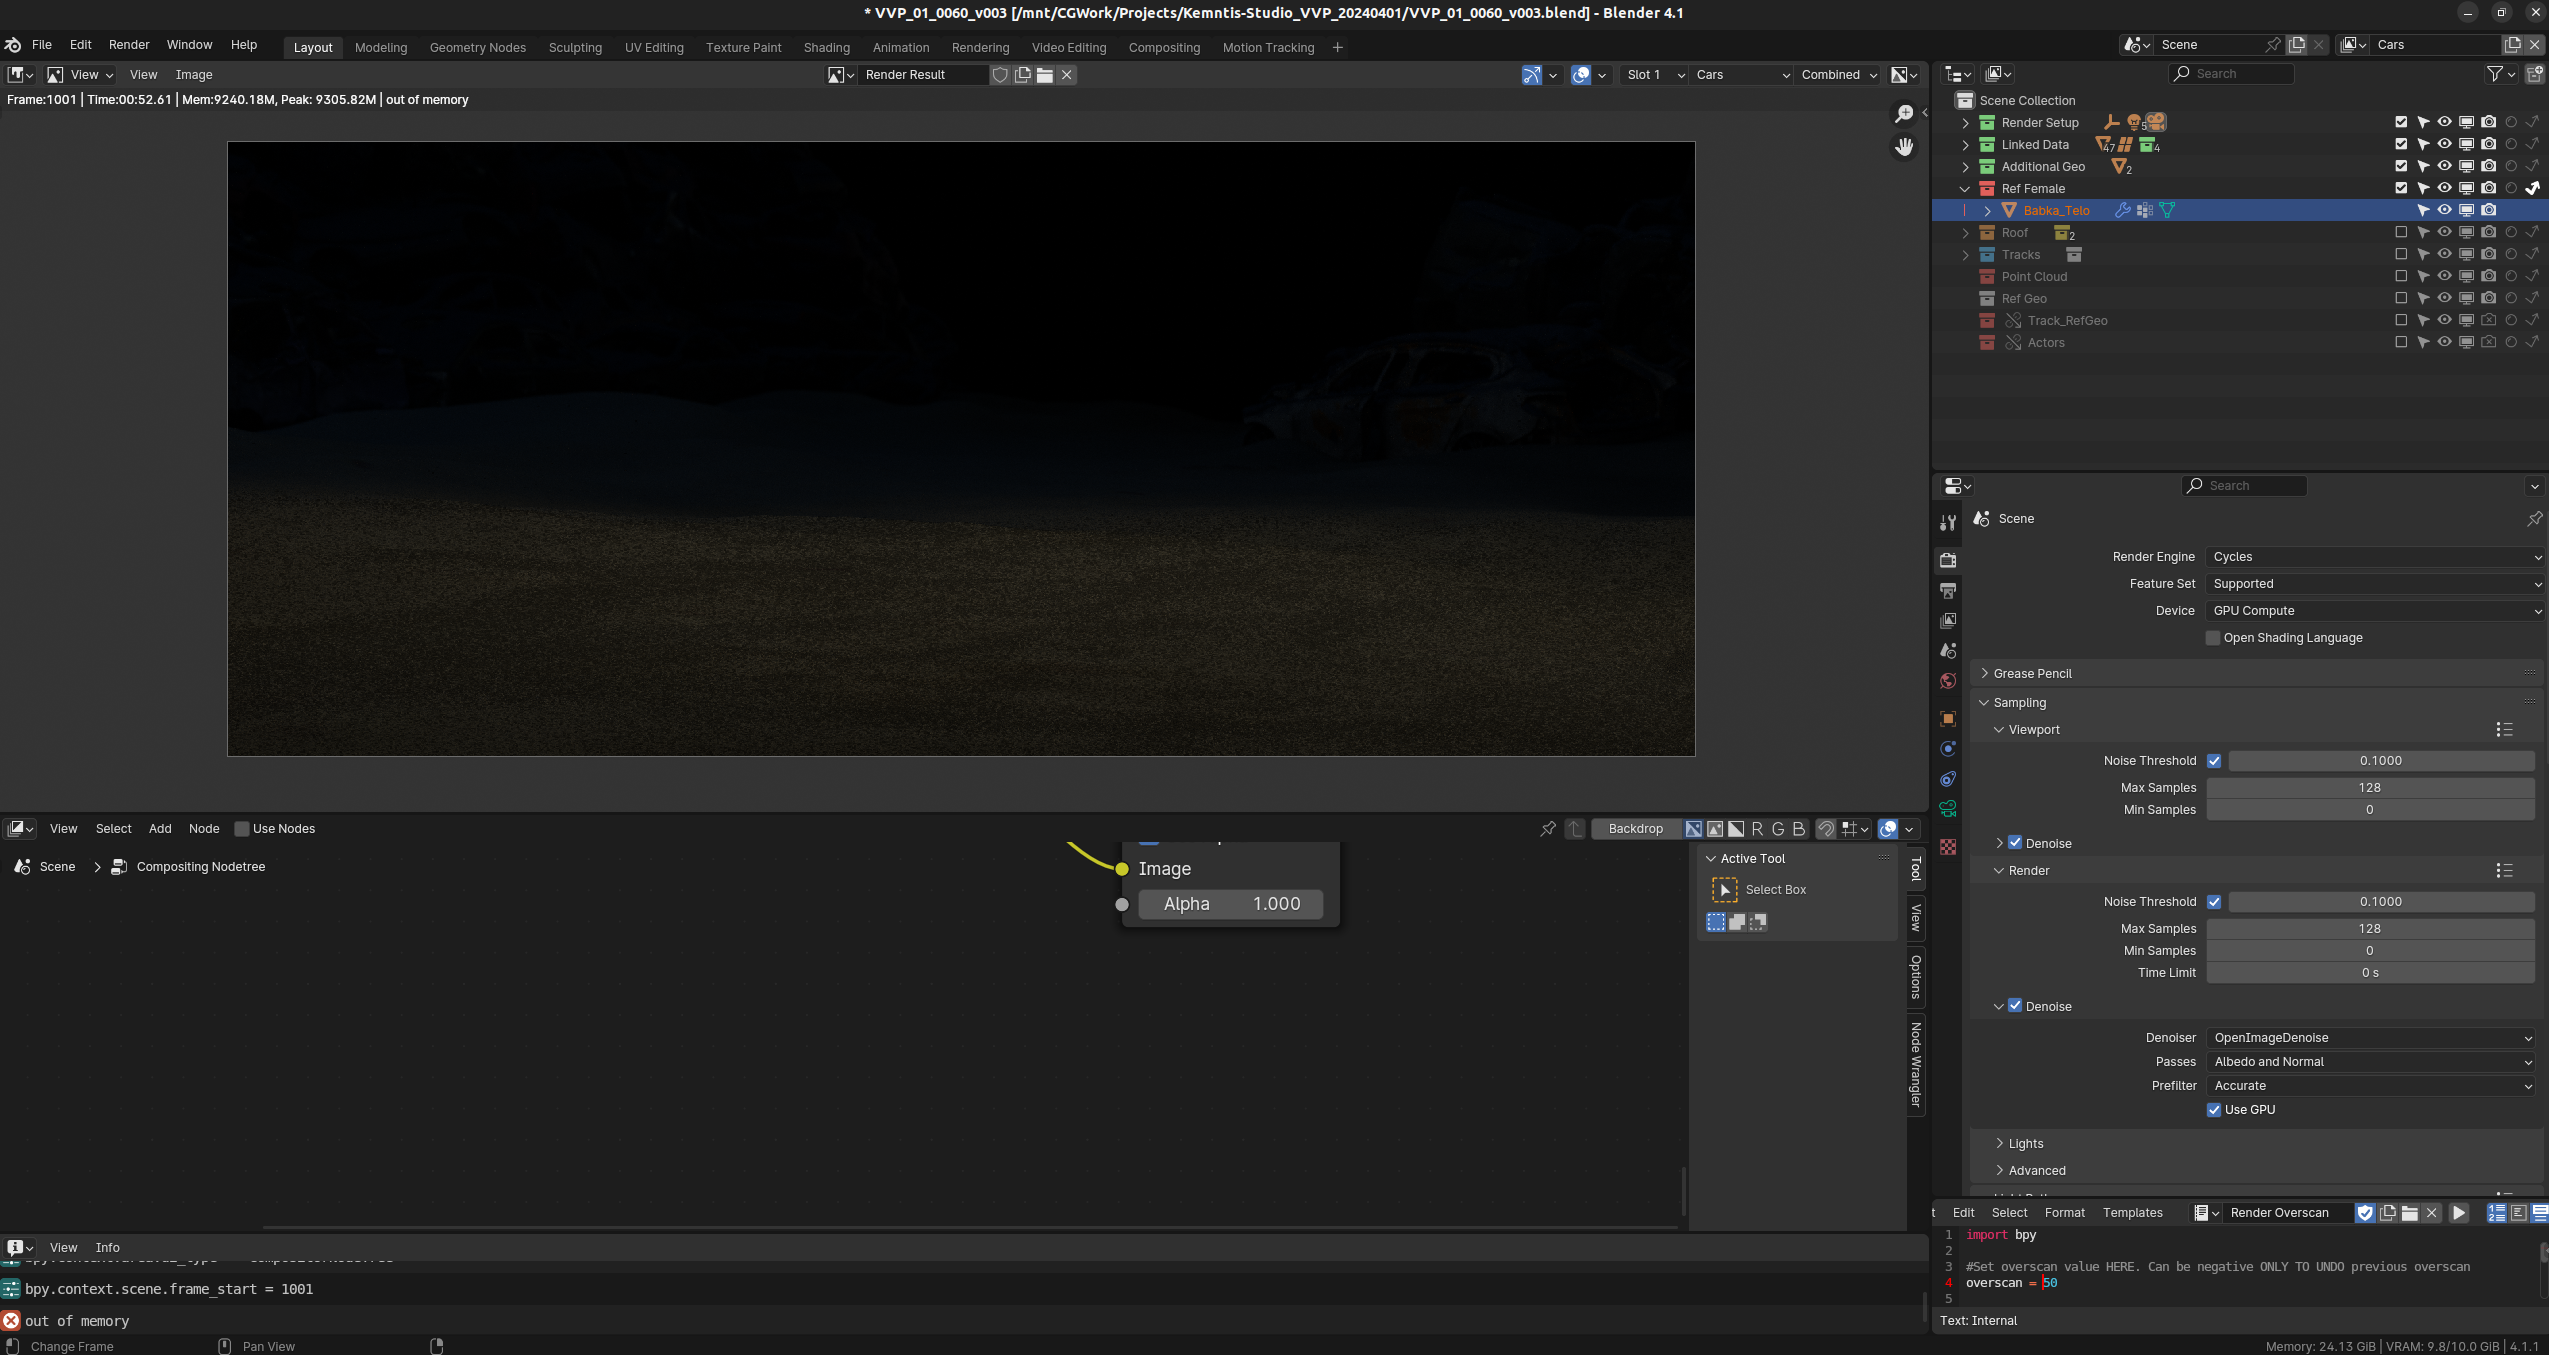Expand the Render Setup collection
Viewport: 2549px width, 1355px height.
point(1965,123)
